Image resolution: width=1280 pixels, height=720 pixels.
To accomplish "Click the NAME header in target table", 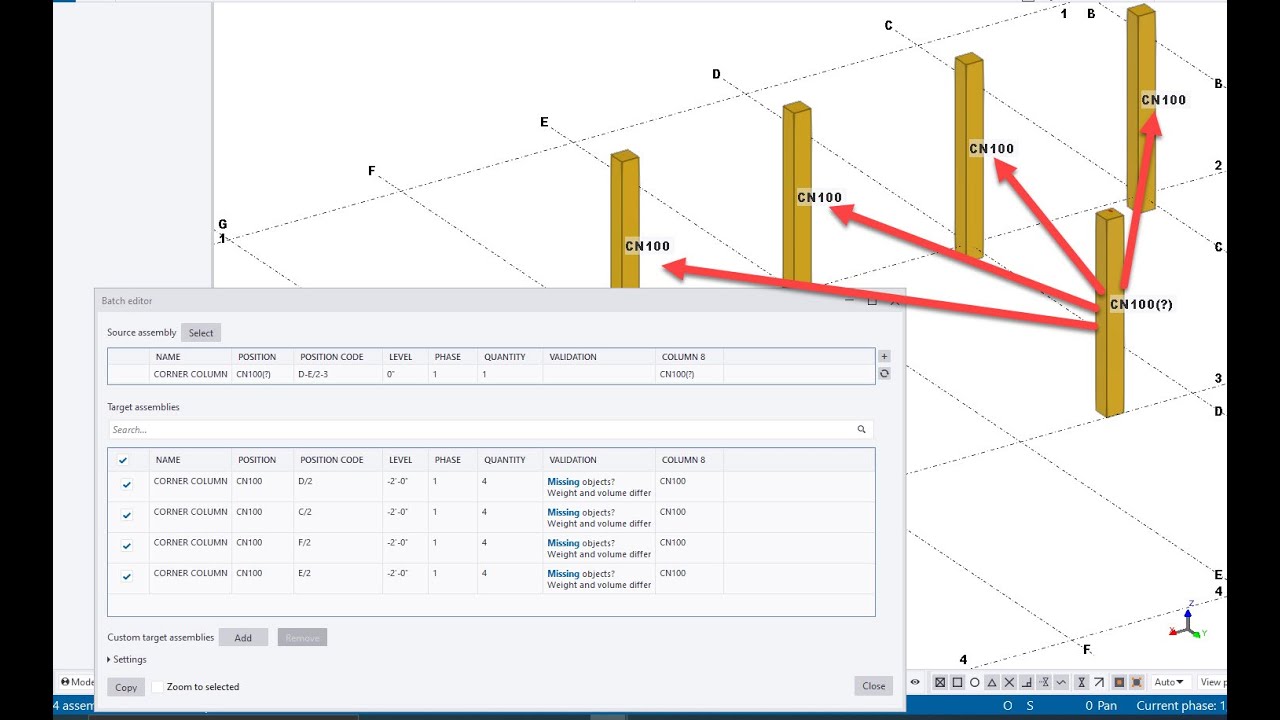I will pyautogui.click(x=168, y=460).
